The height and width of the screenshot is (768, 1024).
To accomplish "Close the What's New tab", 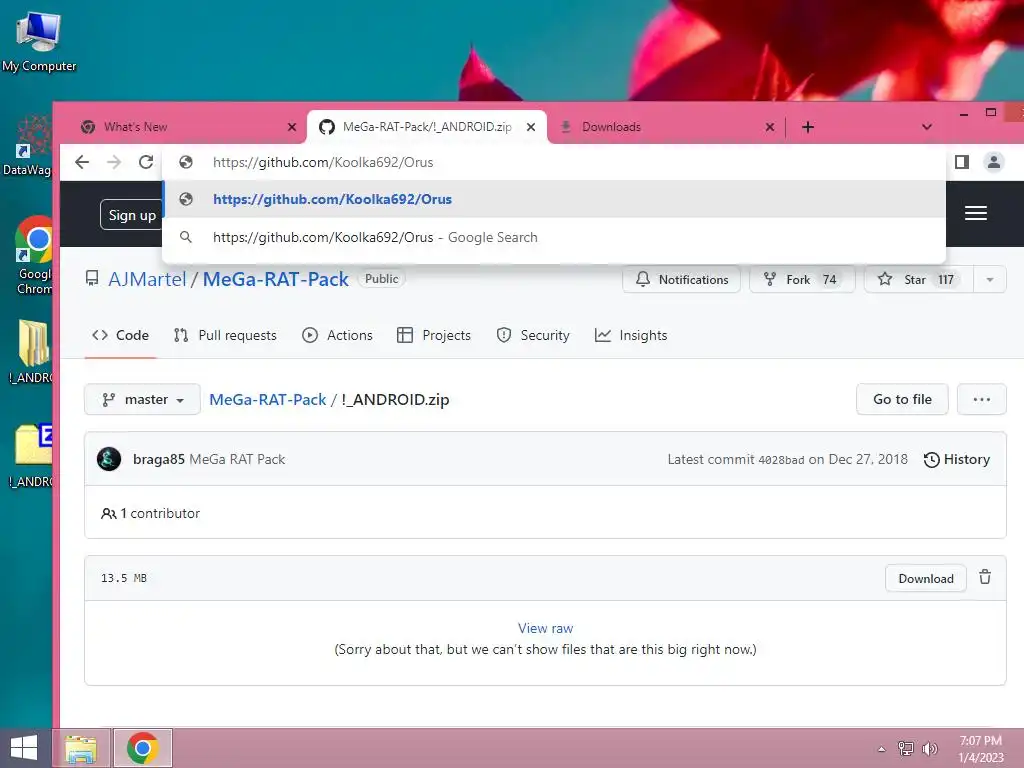I will pos(292,127).
